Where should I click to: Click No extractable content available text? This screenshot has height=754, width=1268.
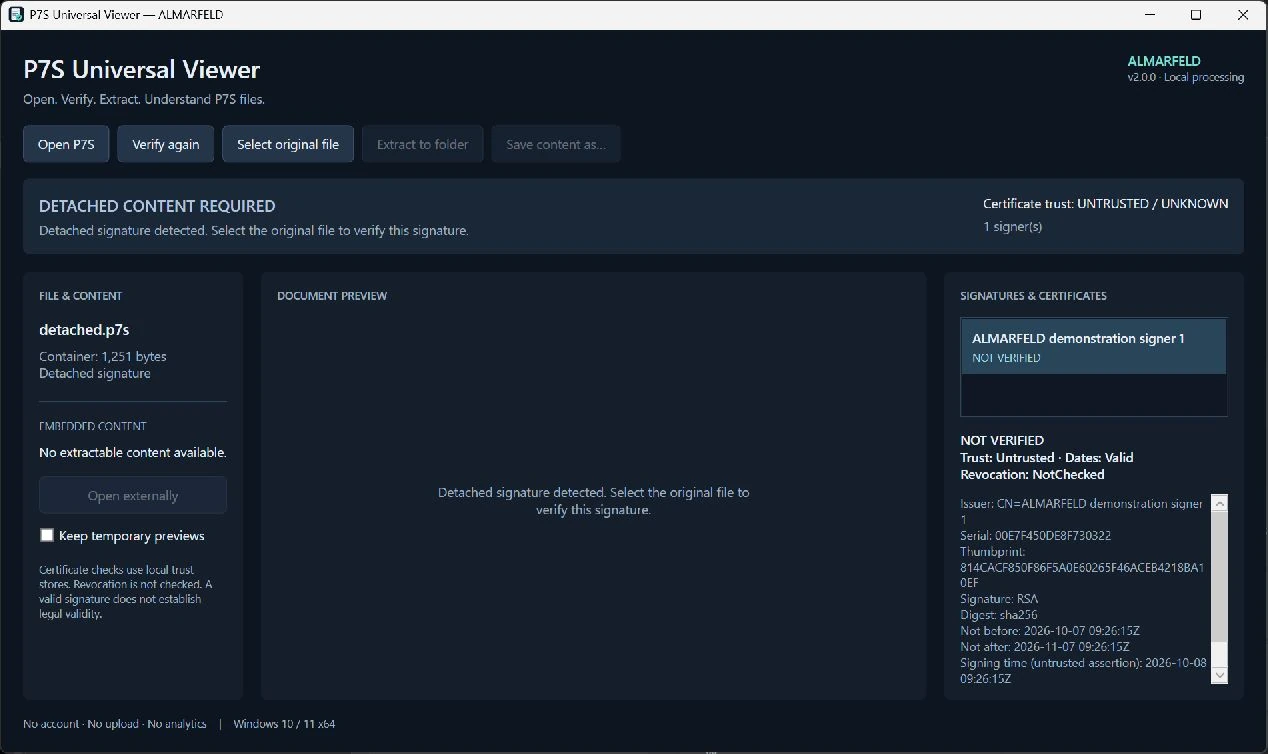(133, 452)
